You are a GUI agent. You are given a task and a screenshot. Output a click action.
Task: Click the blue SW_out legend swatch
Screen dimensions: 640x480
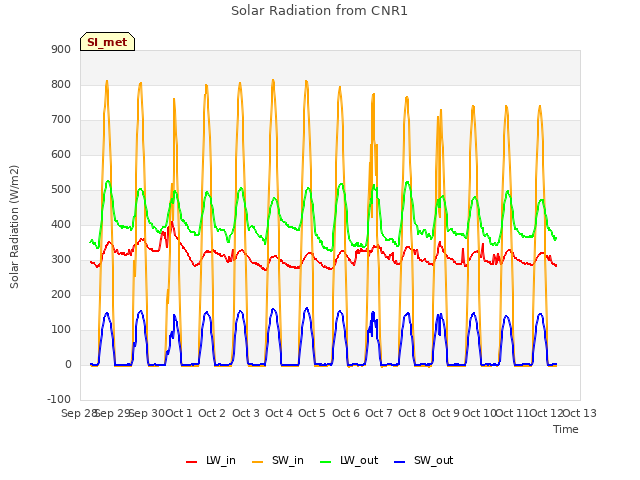pyautogui.click(x=400, y=462)
